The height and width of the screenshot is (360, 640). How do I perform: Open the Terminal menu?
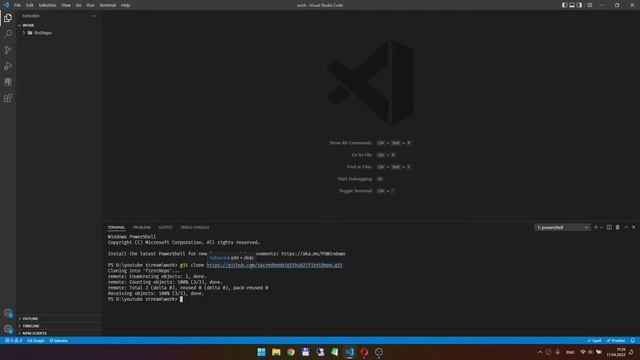coord(108,5)
